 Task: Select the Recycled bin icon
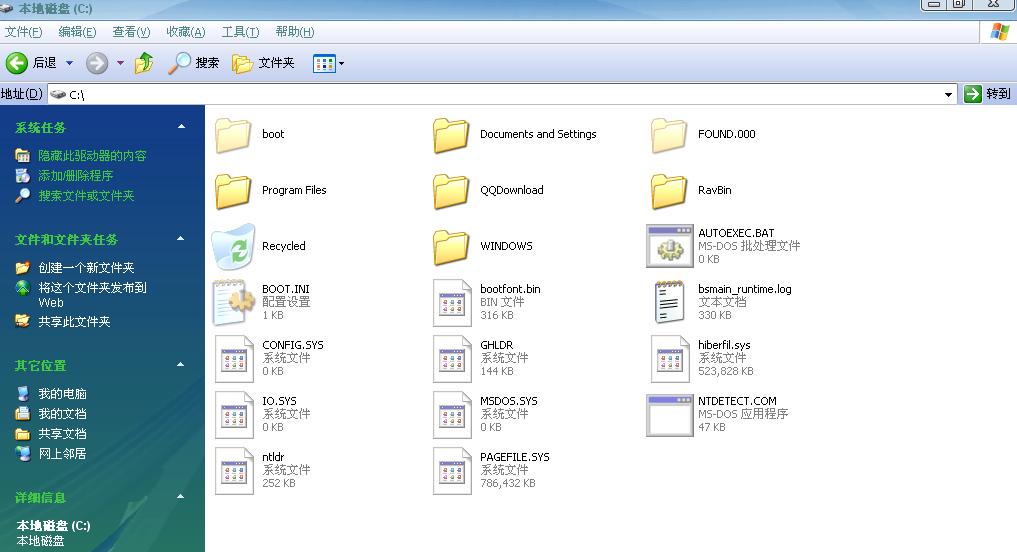233,246
